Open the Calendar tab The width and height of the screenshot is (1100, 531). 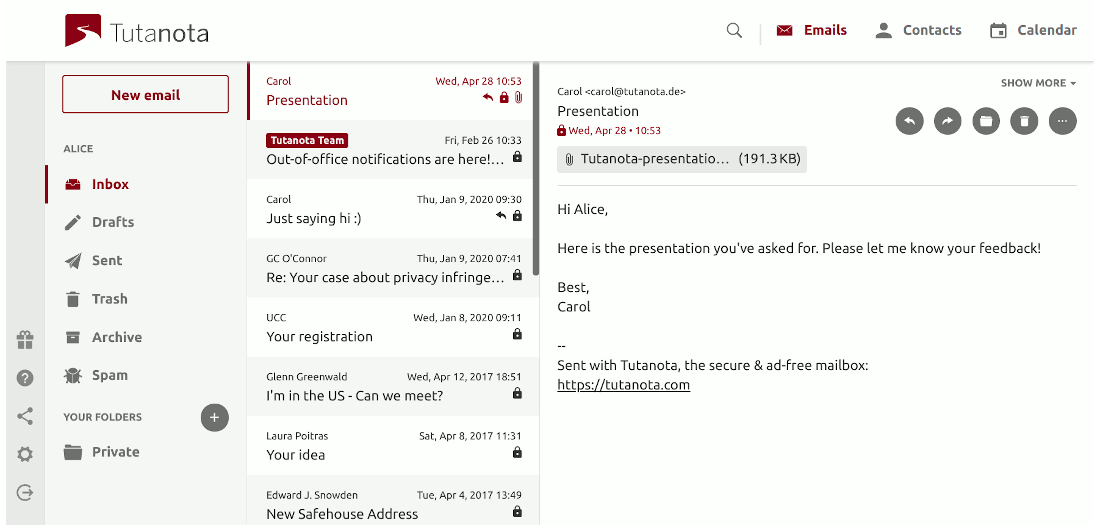pyautogui.click(x=1033, y=31)
